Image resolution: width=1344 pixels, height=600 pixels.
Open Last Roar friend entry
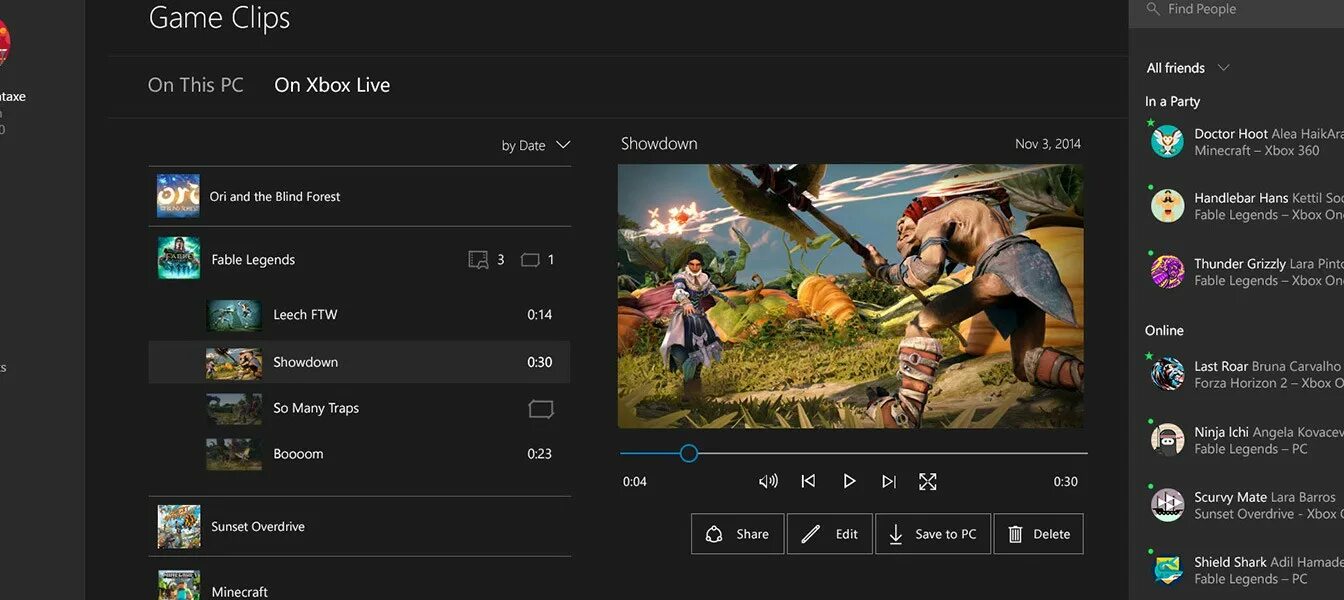point(1244,374)
